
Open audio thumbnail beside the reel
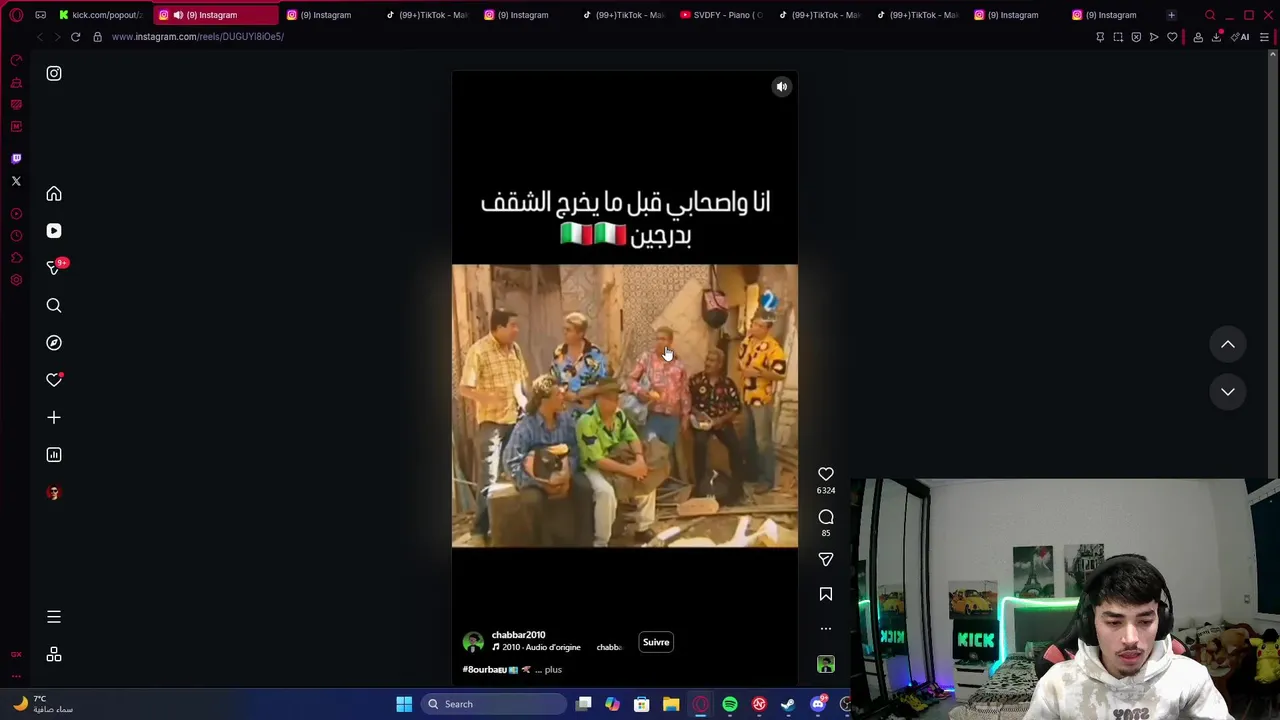pyautogui.click(x=826, y=664)
